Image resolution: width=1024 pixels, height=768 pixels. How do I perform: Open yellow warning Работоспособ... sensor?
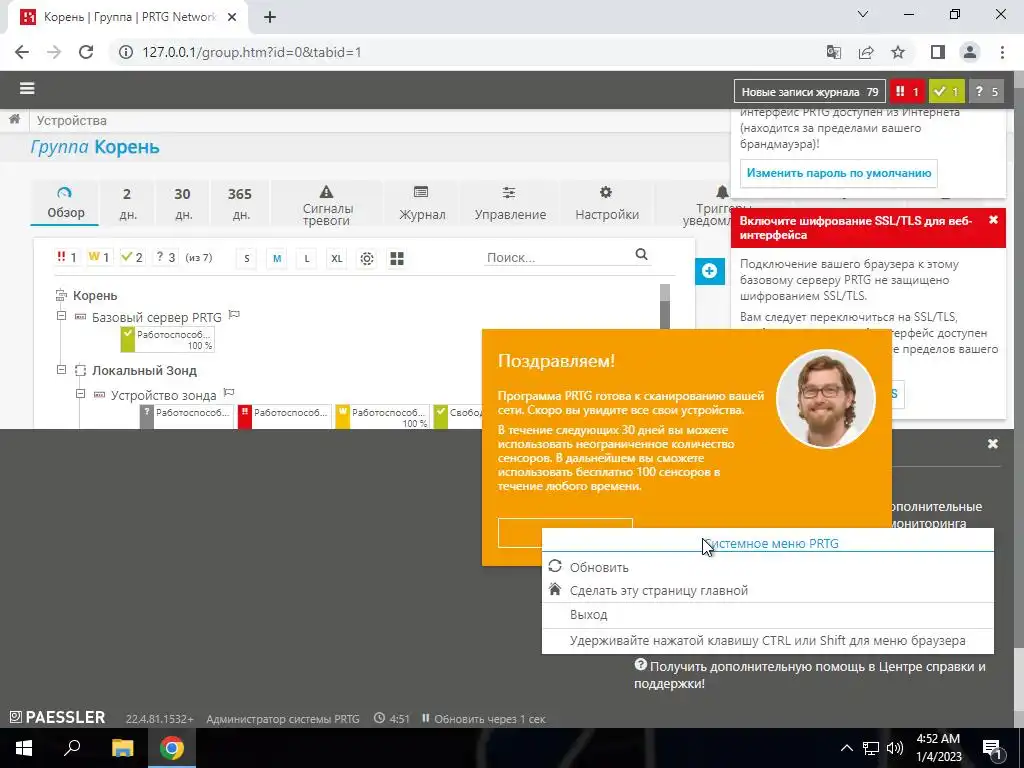(382, 417)
